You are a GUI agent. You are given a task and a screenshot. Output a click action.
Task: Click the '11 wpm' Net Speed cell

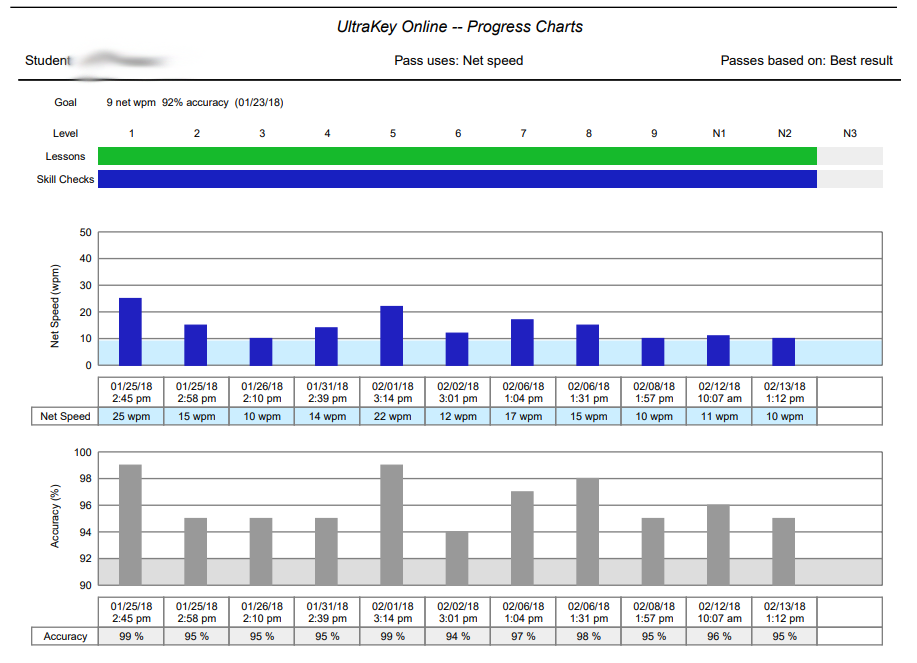click(x=719, y=416)
